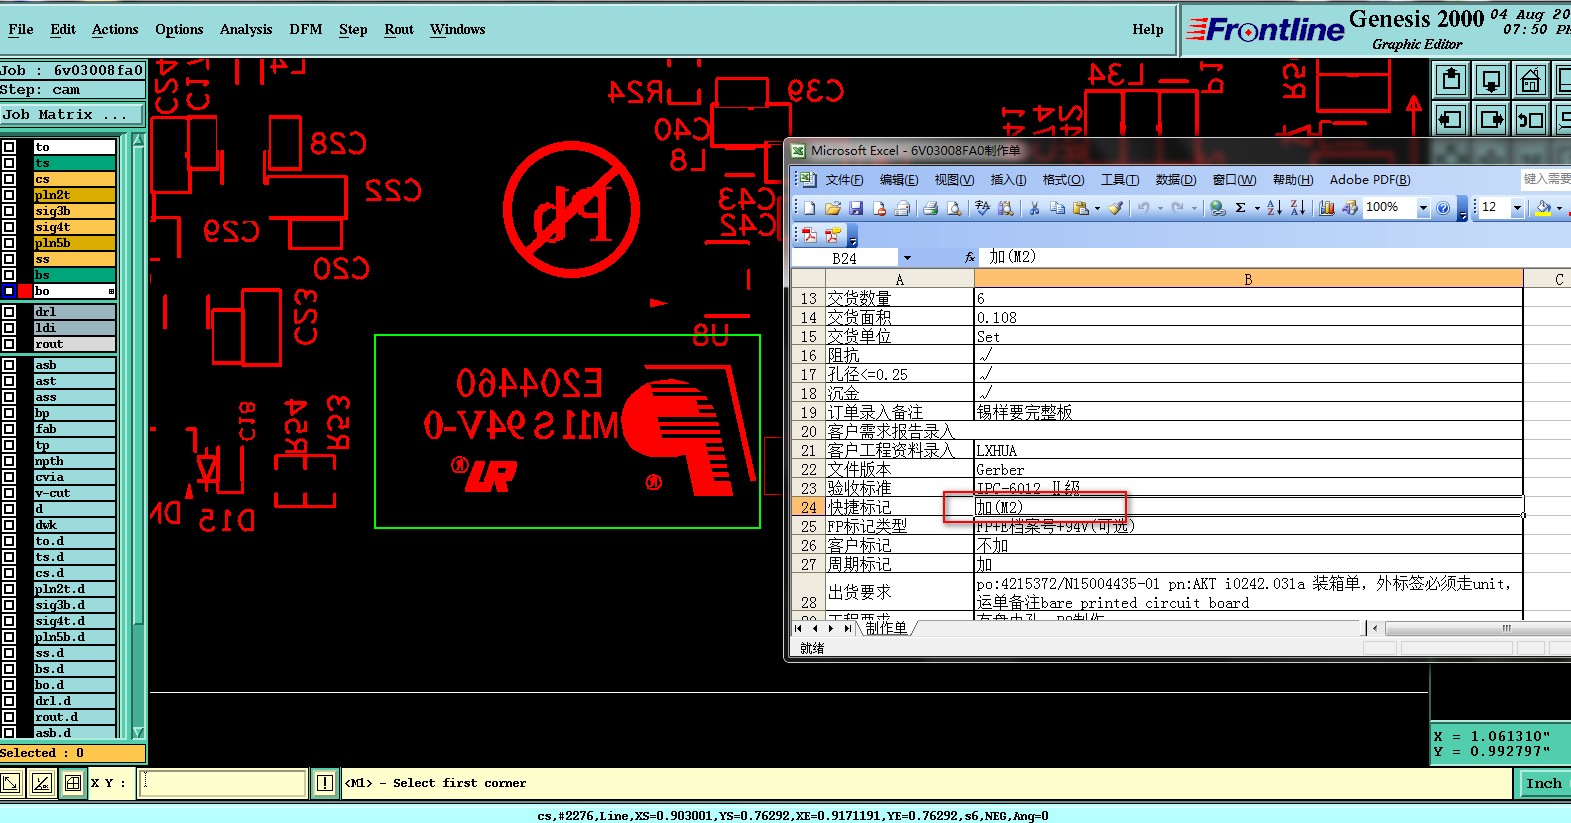
Task: Click the first Adobe PDF convert icon
Action: [809, 235]
